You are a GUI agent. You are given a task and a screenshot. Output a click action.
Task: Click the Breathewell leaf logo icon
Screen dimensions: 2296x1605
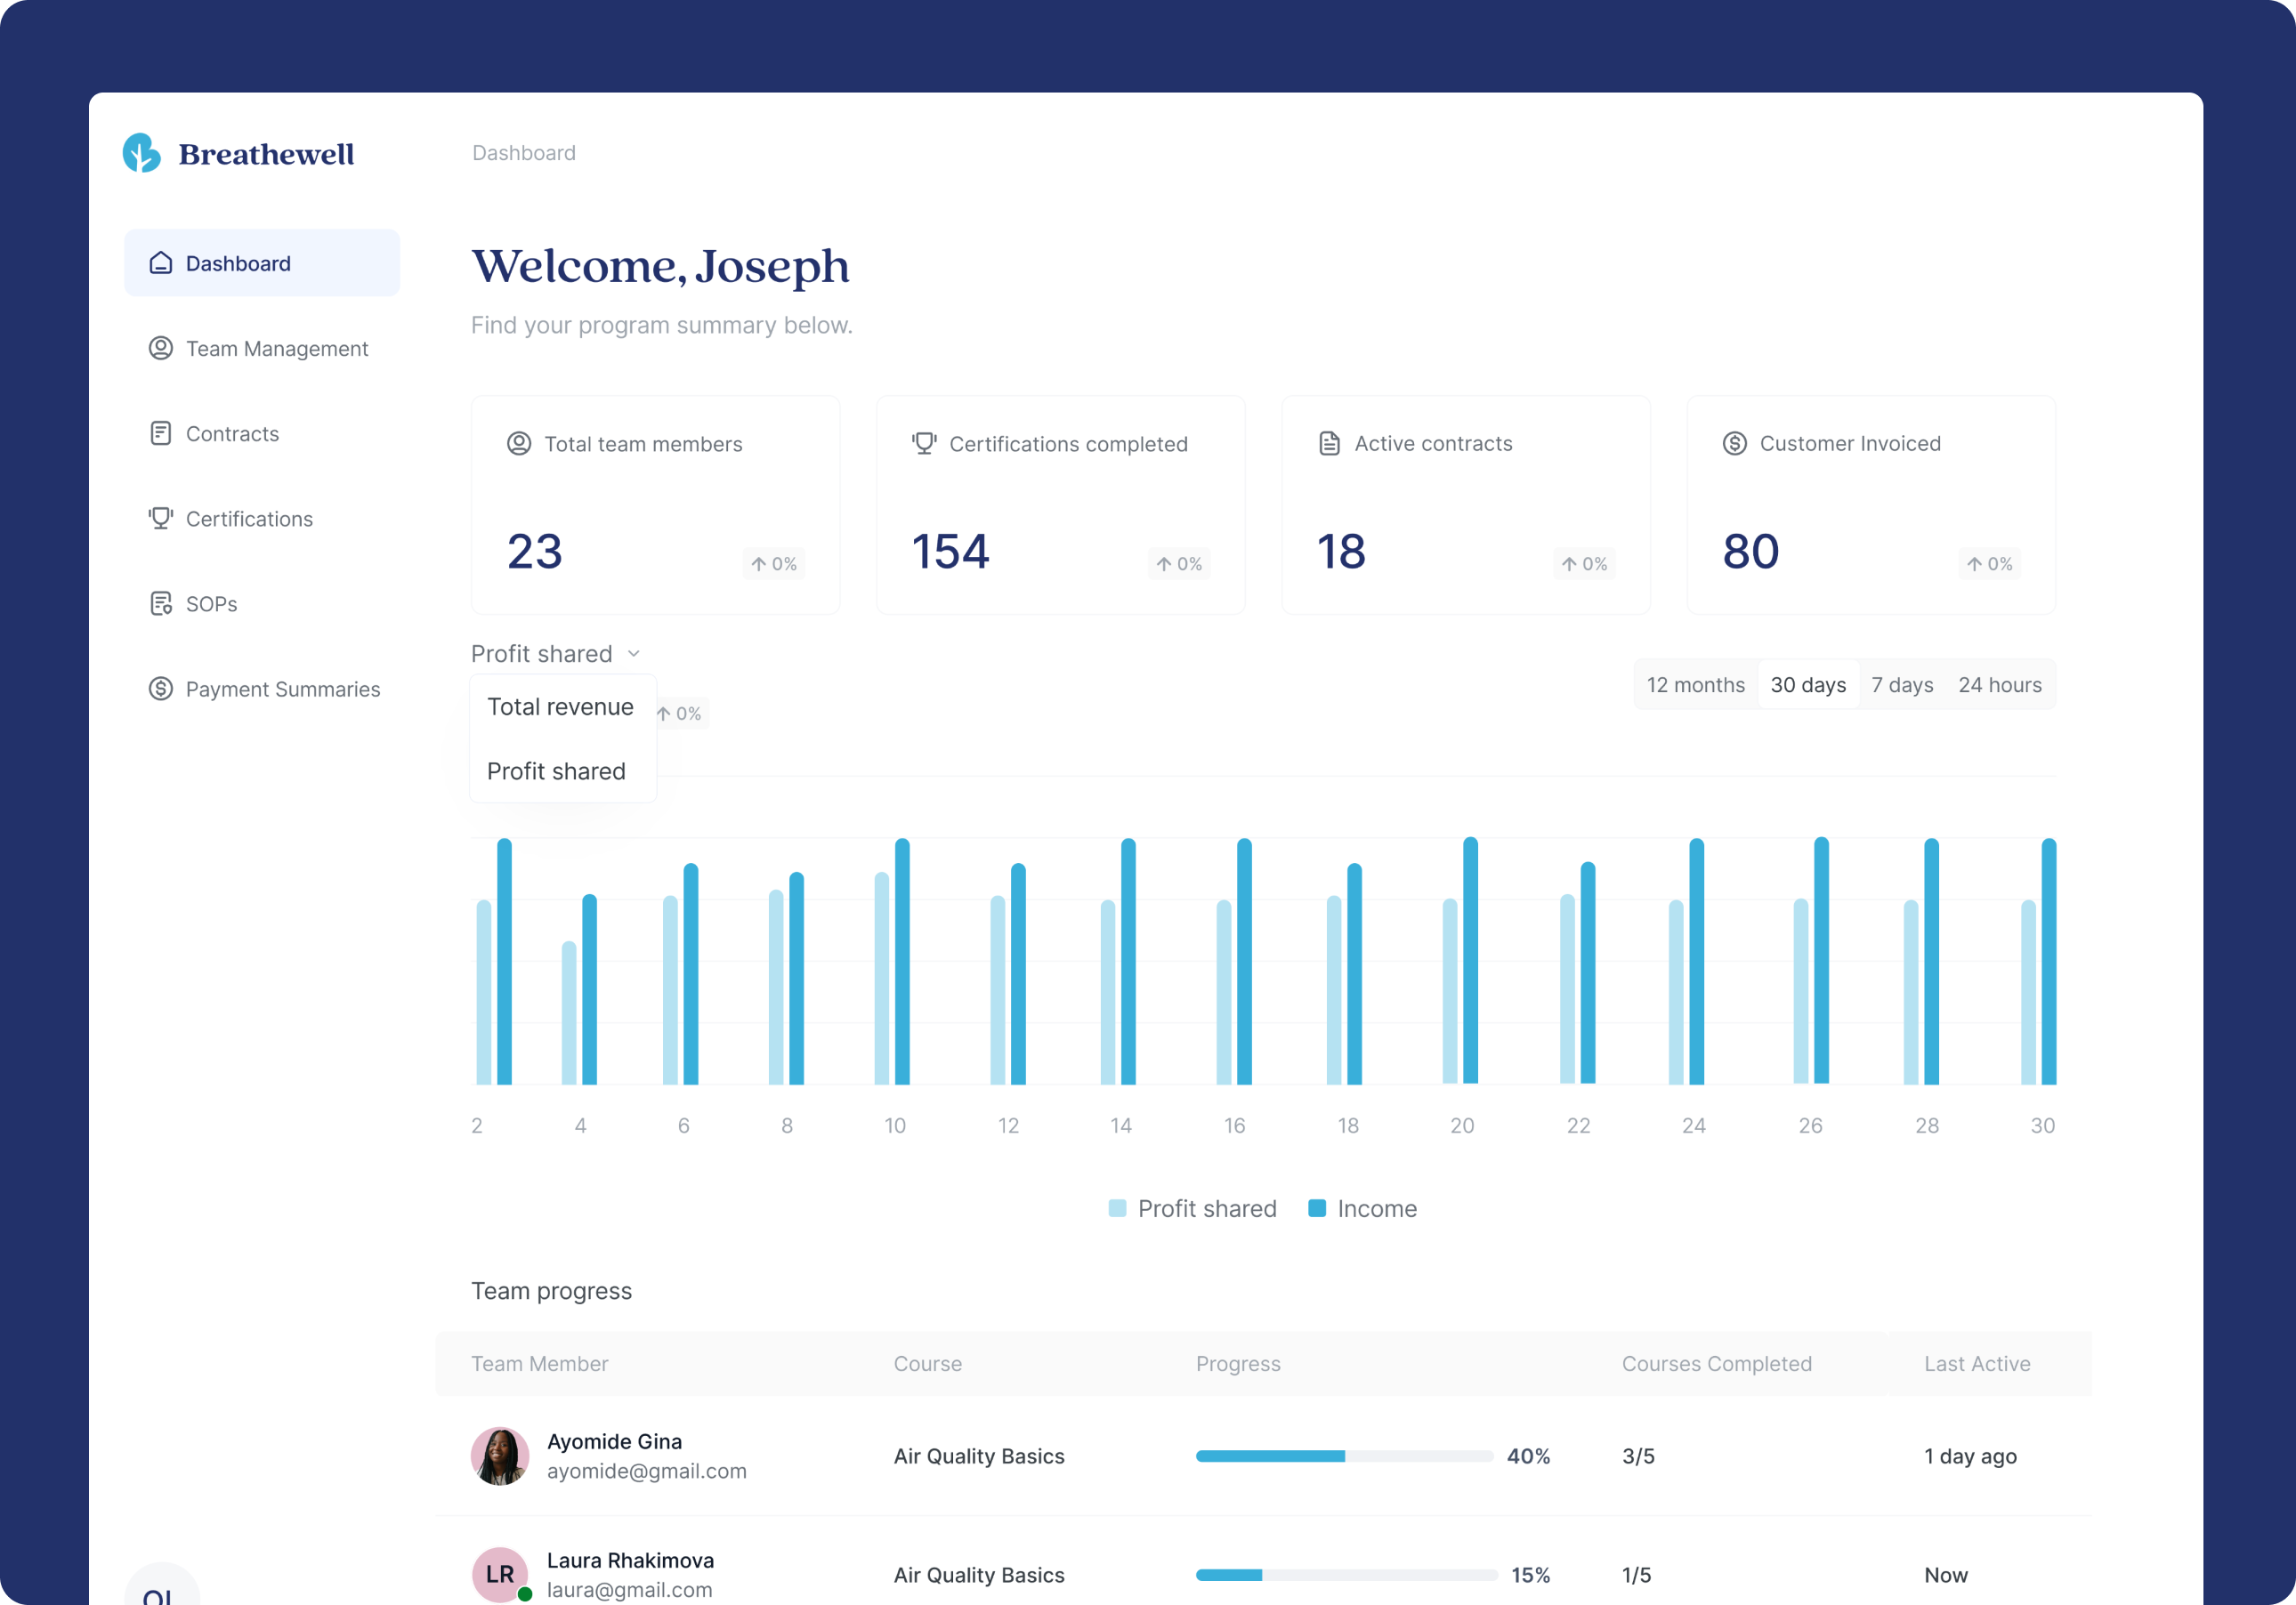pos(142,153)
